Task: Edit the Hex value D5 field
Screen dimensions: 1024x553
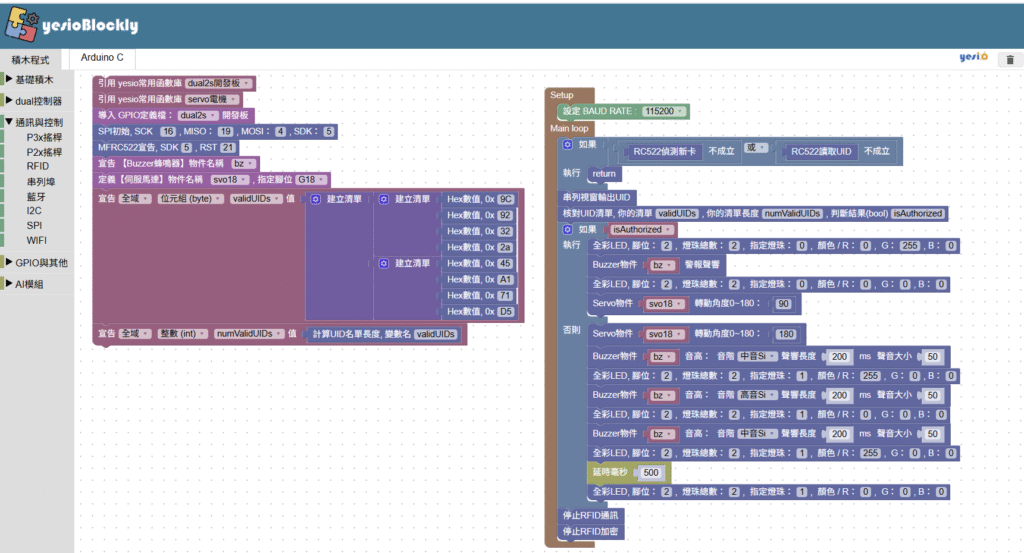Action: [x=505, y=311]
